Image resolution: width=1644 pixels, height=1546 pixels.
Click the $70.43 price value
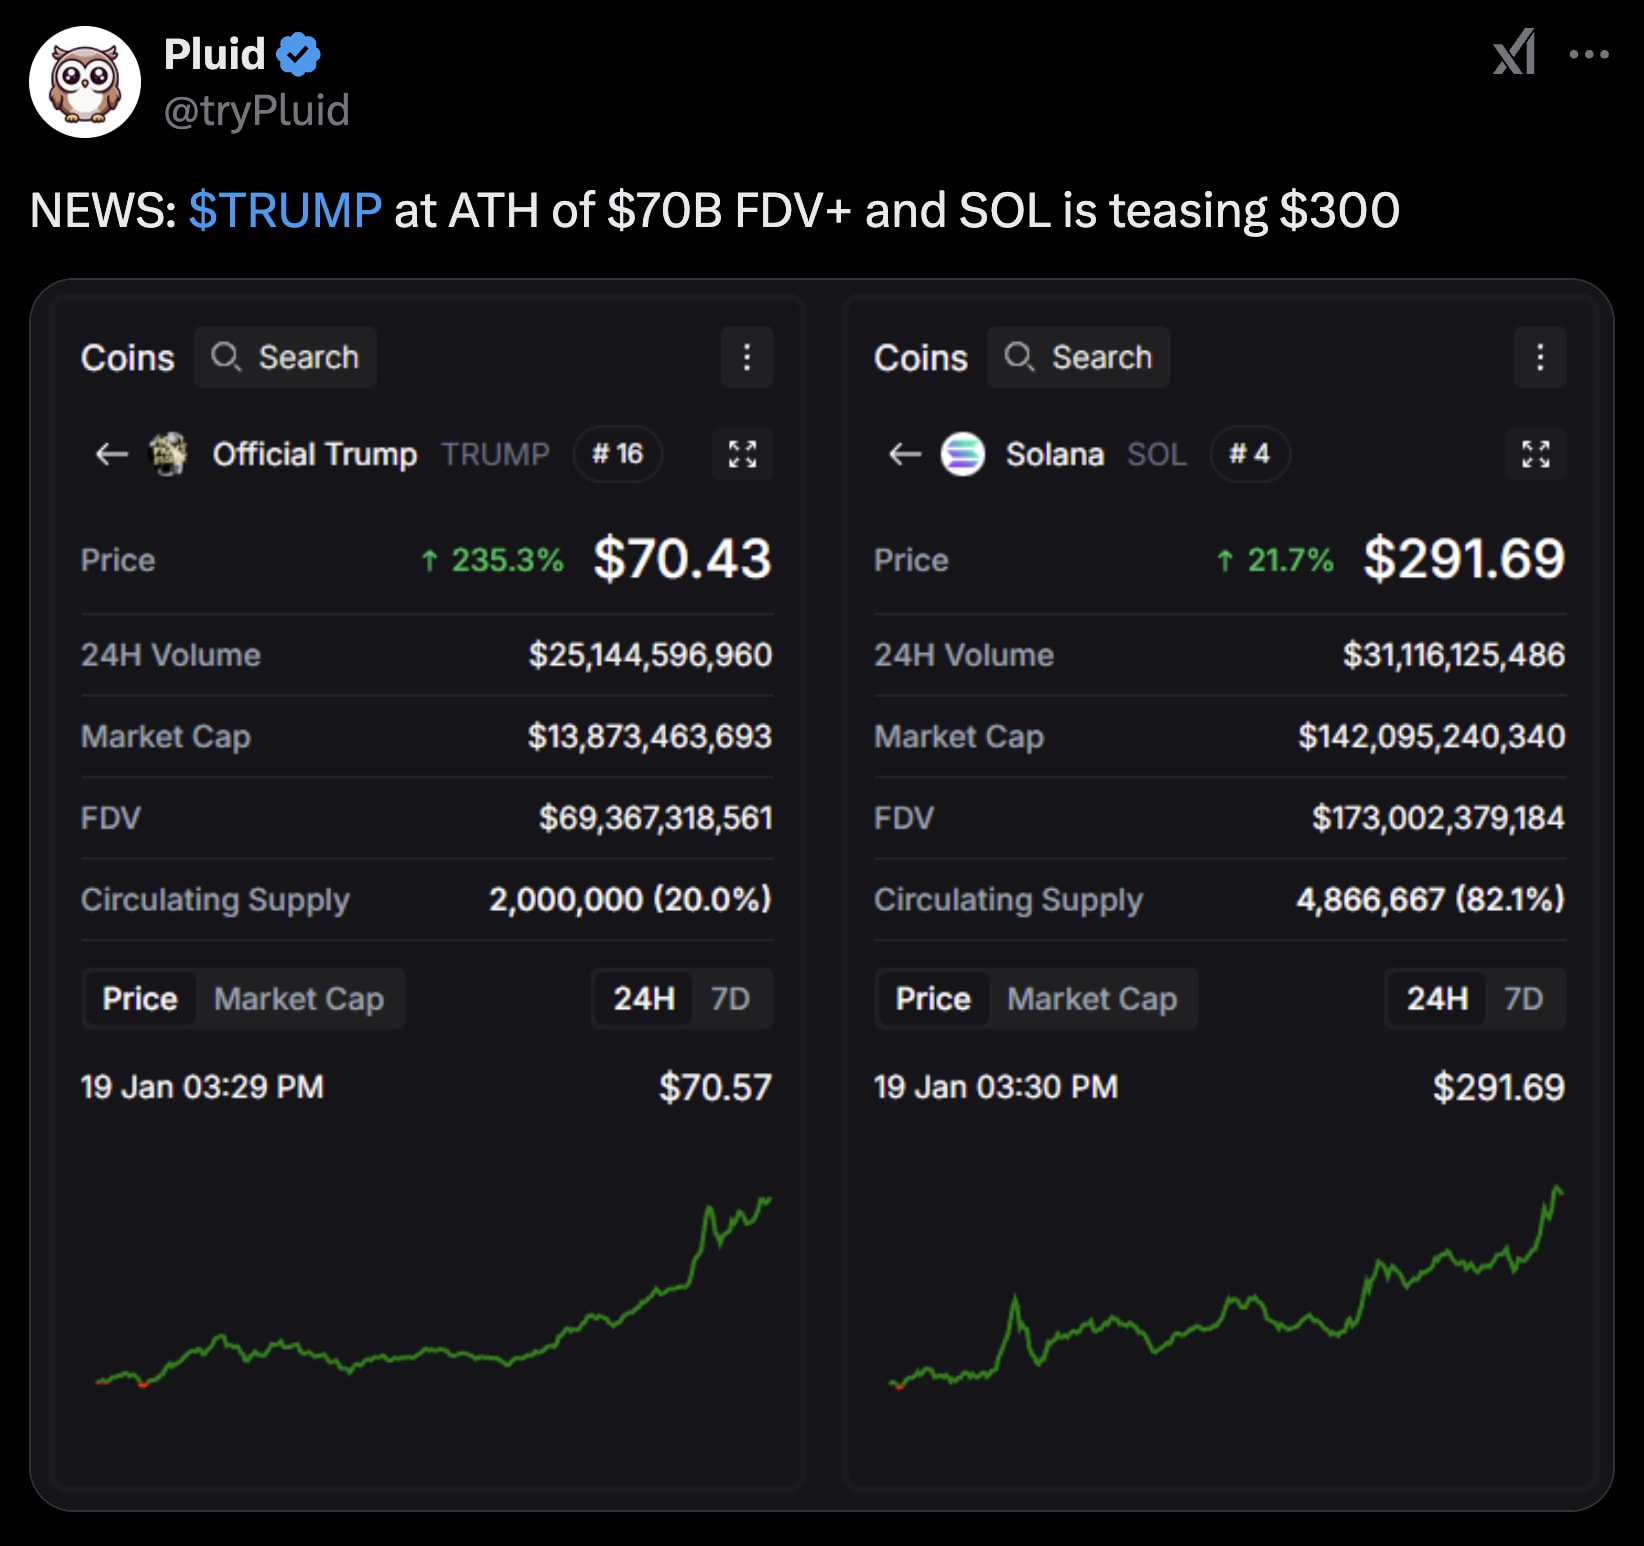(x=682, y=559)
